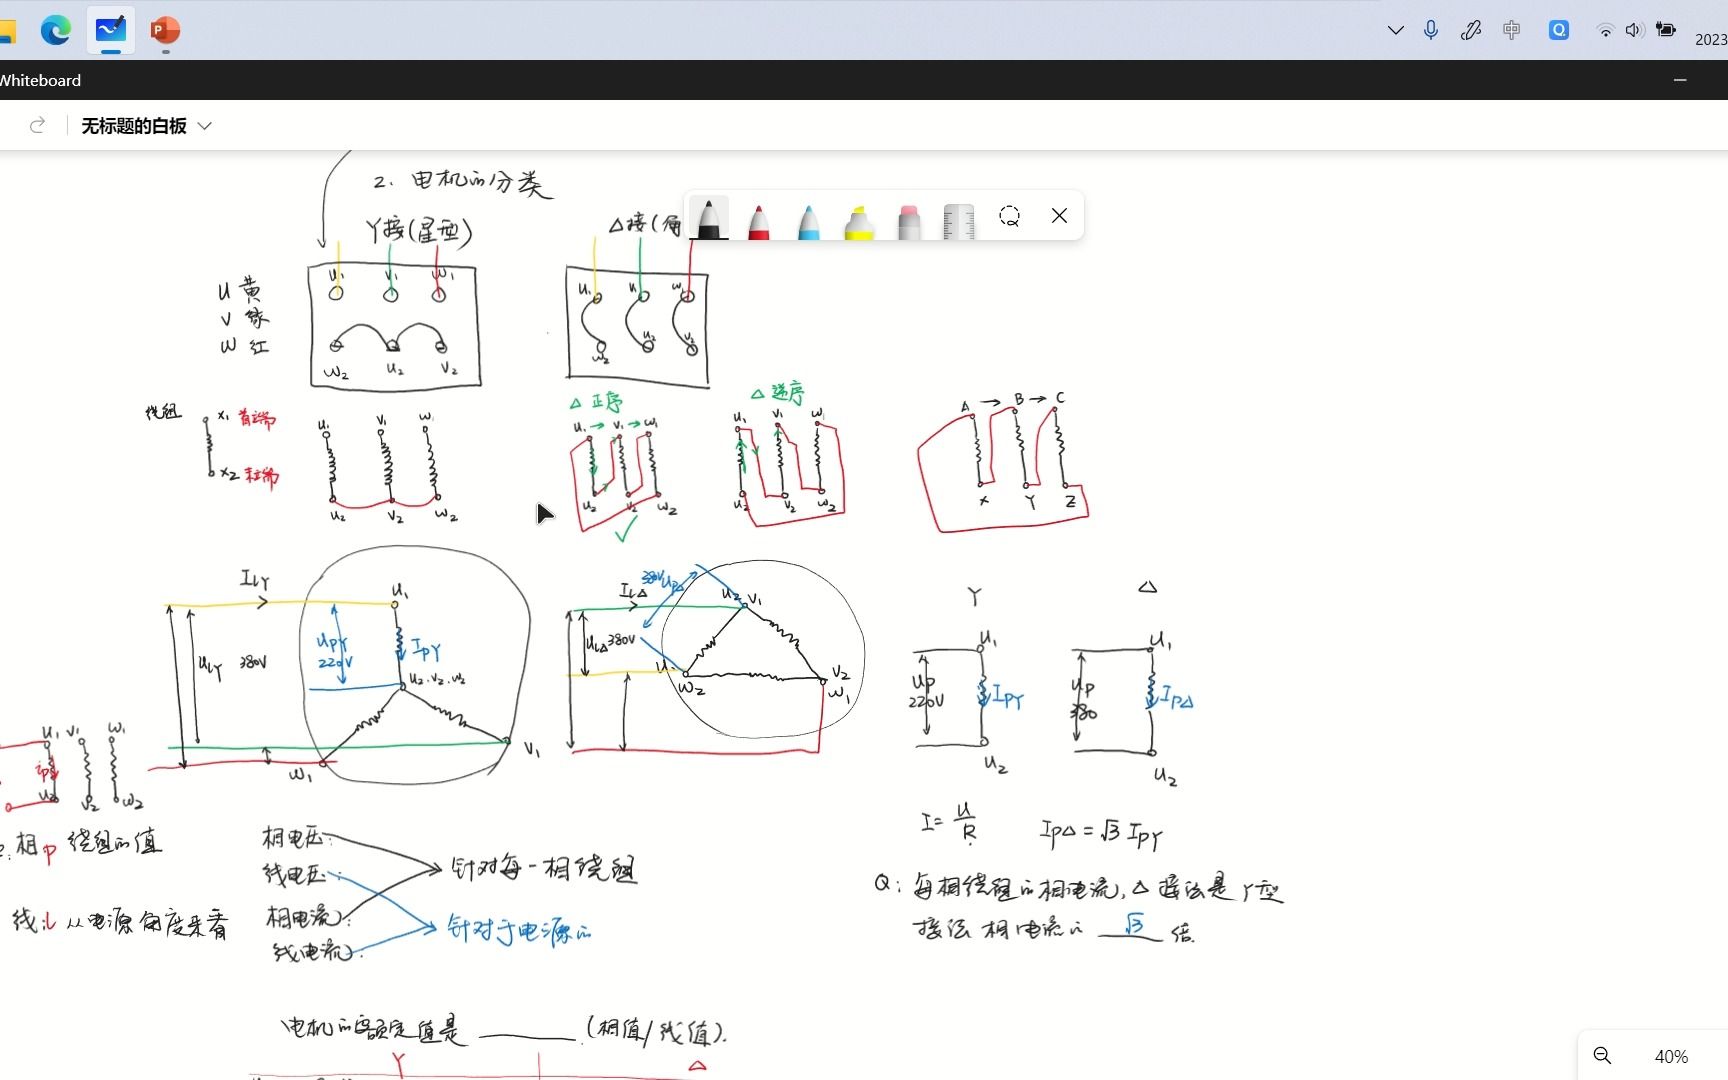Click the 40% zoom level

tap(1671, 1057)
